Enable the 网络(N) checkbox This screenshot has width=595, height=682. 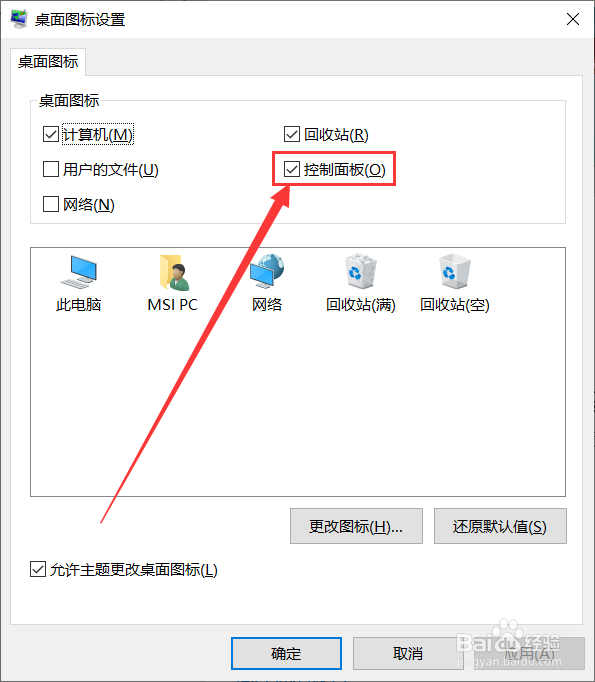point(51,204)
